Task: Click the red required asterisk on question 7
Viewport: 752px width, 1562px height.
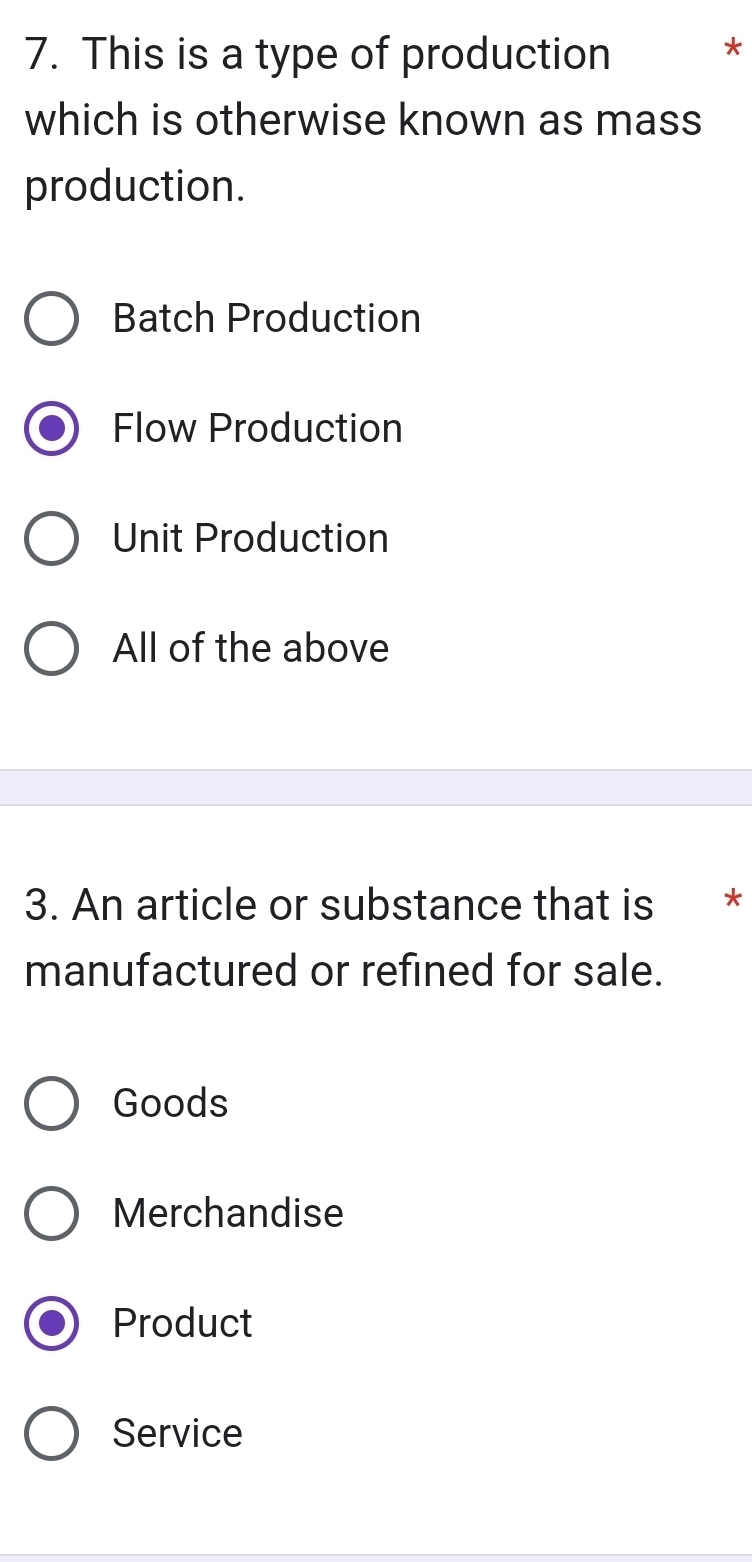Action: tap(733, 48)
